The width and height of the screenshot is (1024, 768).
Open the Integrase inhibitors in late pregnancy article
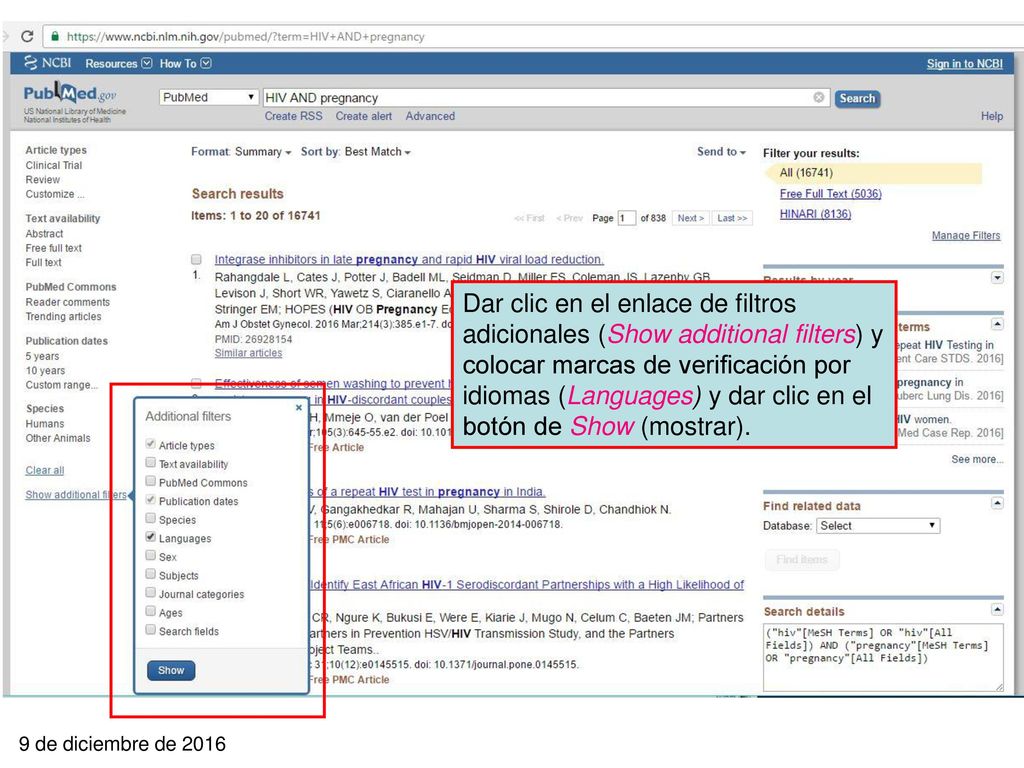[x=409, y=259]
